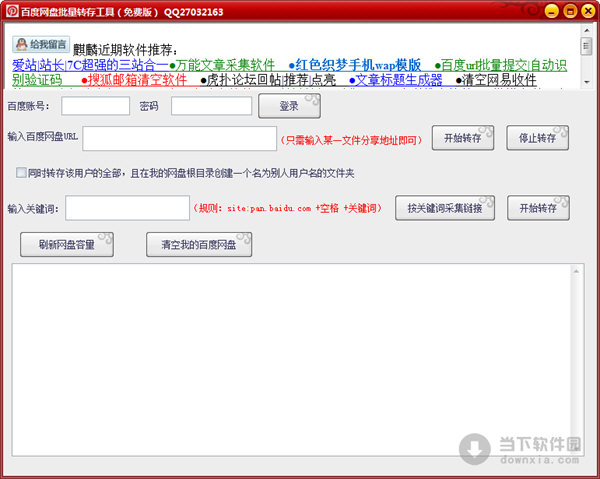Click the 停止转存 button
The height and width of the screenshot is (479, 600).
[x=537, y=138]
